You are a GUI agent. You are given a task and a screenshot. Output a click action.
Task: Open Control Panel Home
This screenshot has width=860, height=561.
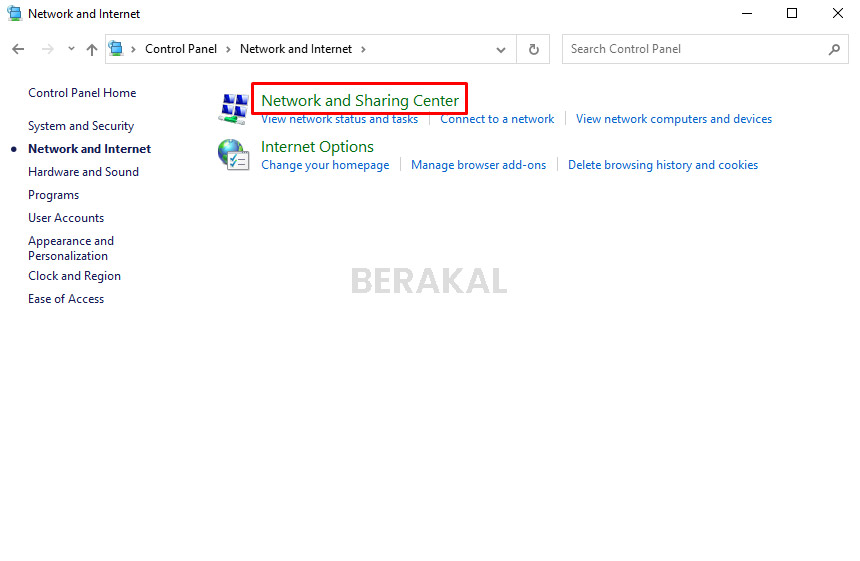coord(82,93)
